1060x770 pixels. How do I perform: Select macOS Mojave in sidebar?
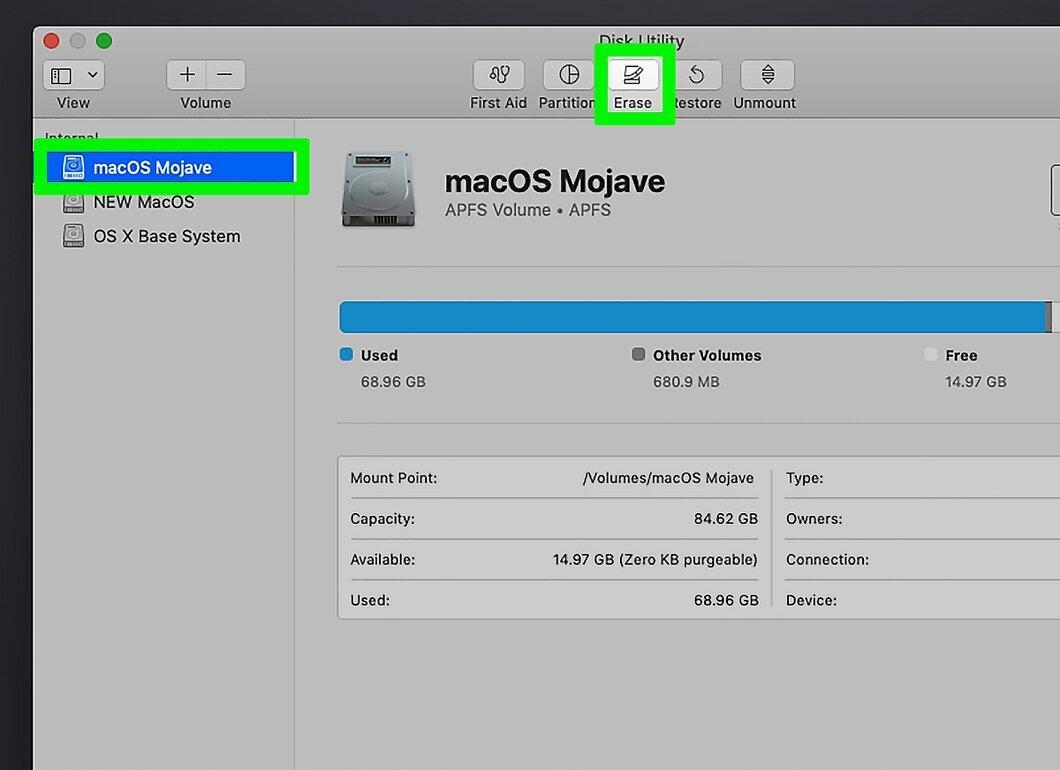[x=170, y=167]
